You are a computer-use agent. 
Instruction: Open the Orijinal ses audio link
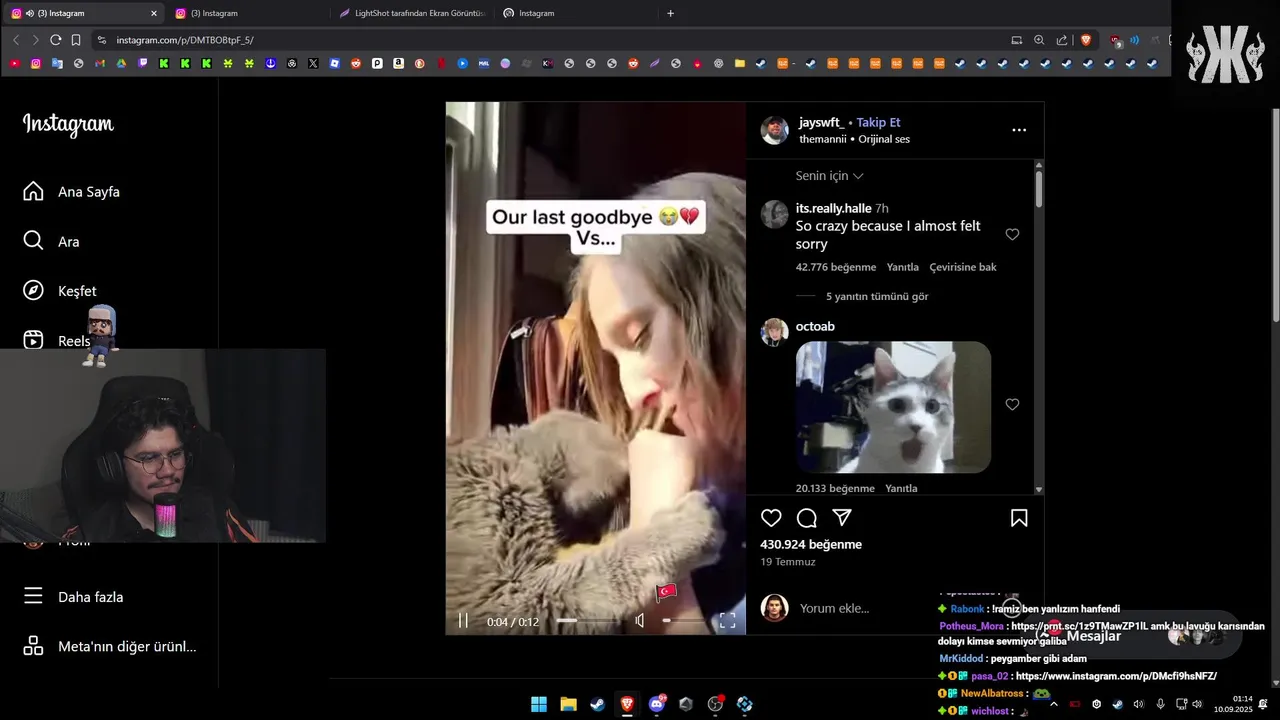pos(884,139)
